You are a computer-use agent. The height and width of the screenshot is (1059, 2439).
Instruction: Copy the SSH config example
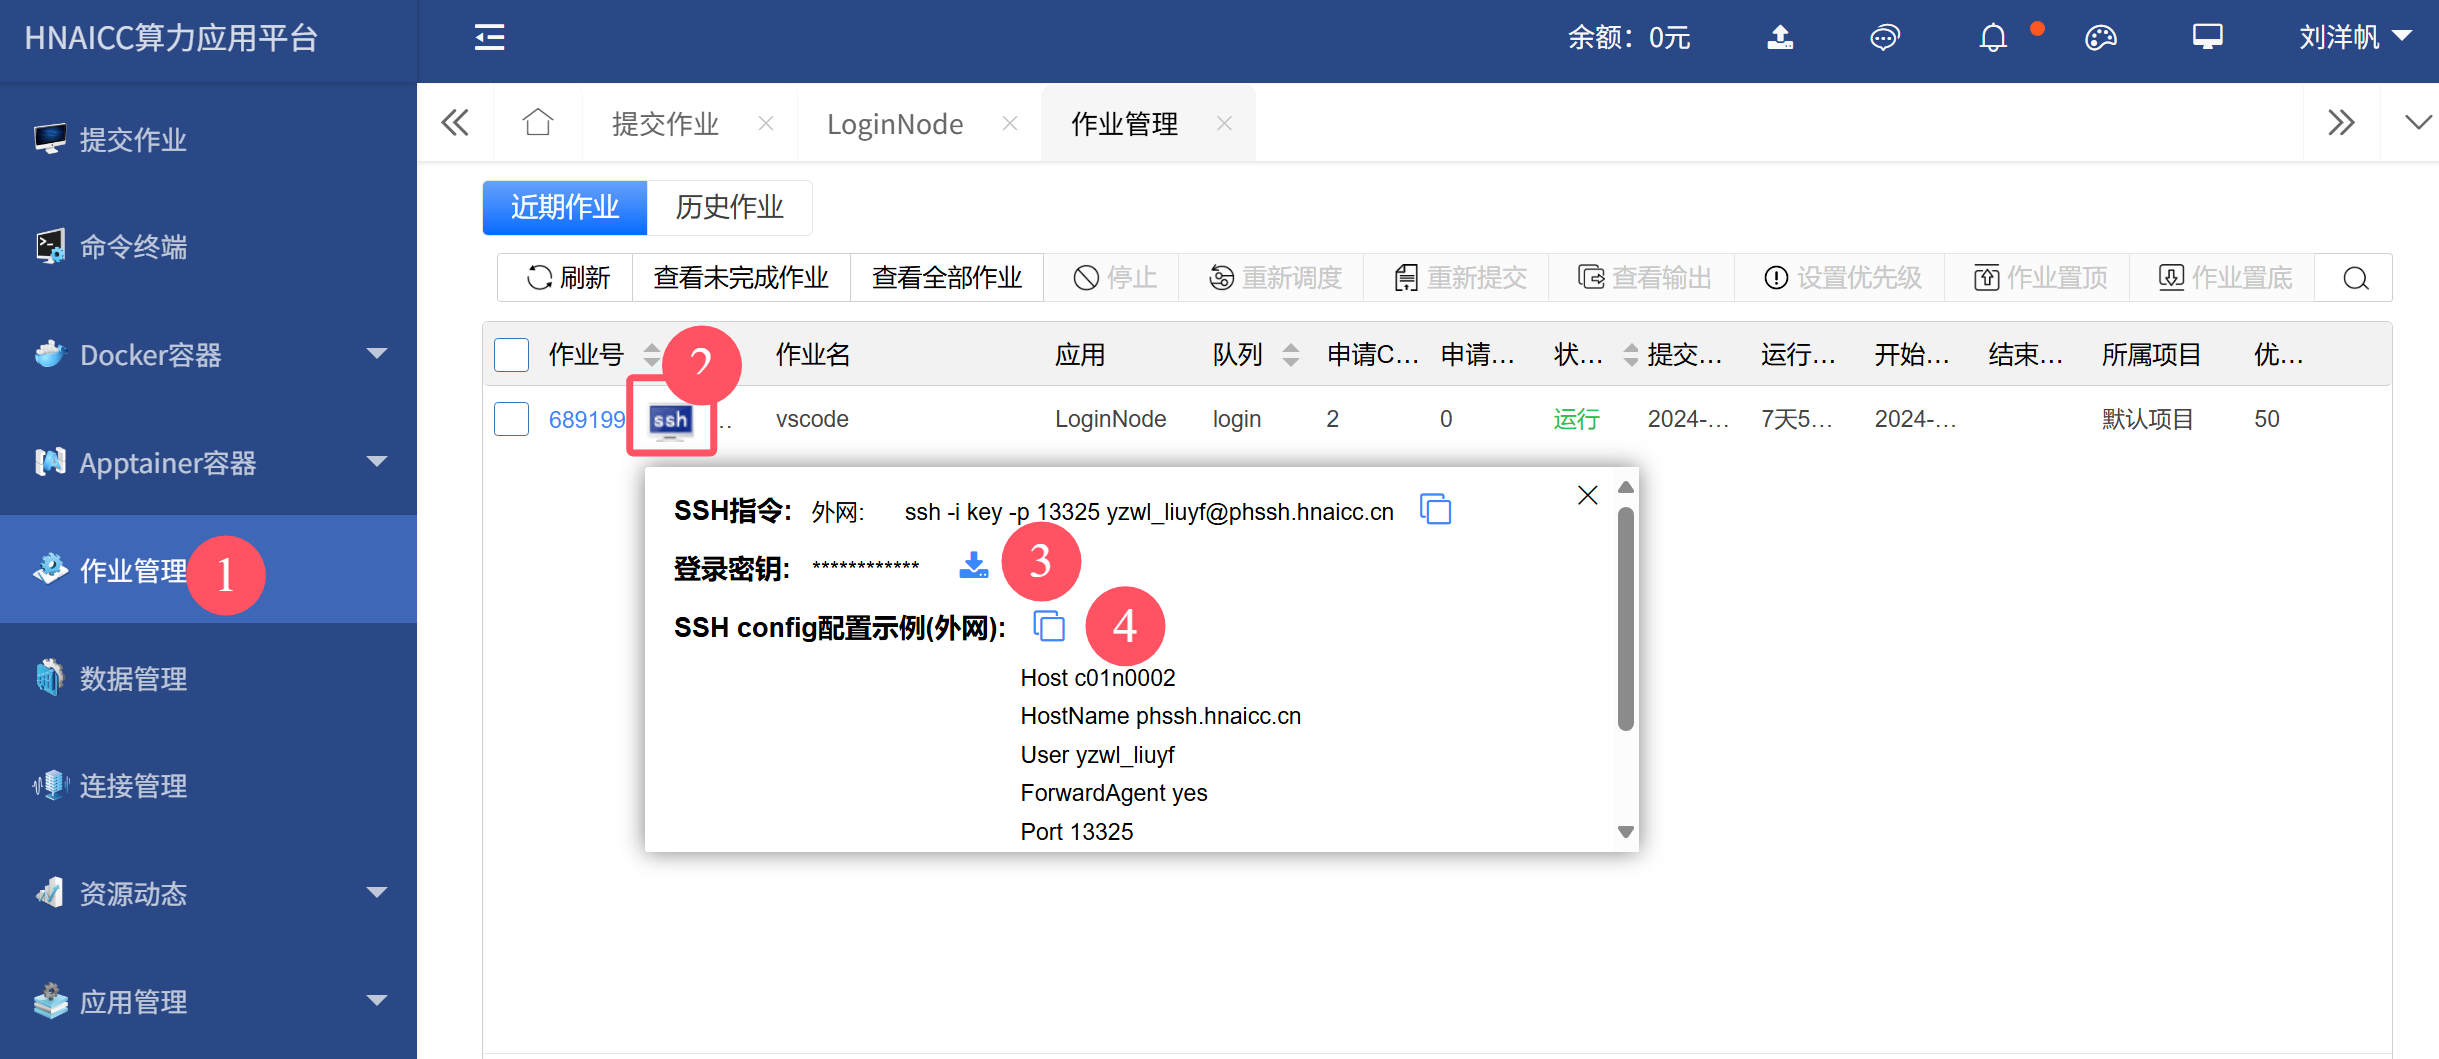tap(1049, 627)
